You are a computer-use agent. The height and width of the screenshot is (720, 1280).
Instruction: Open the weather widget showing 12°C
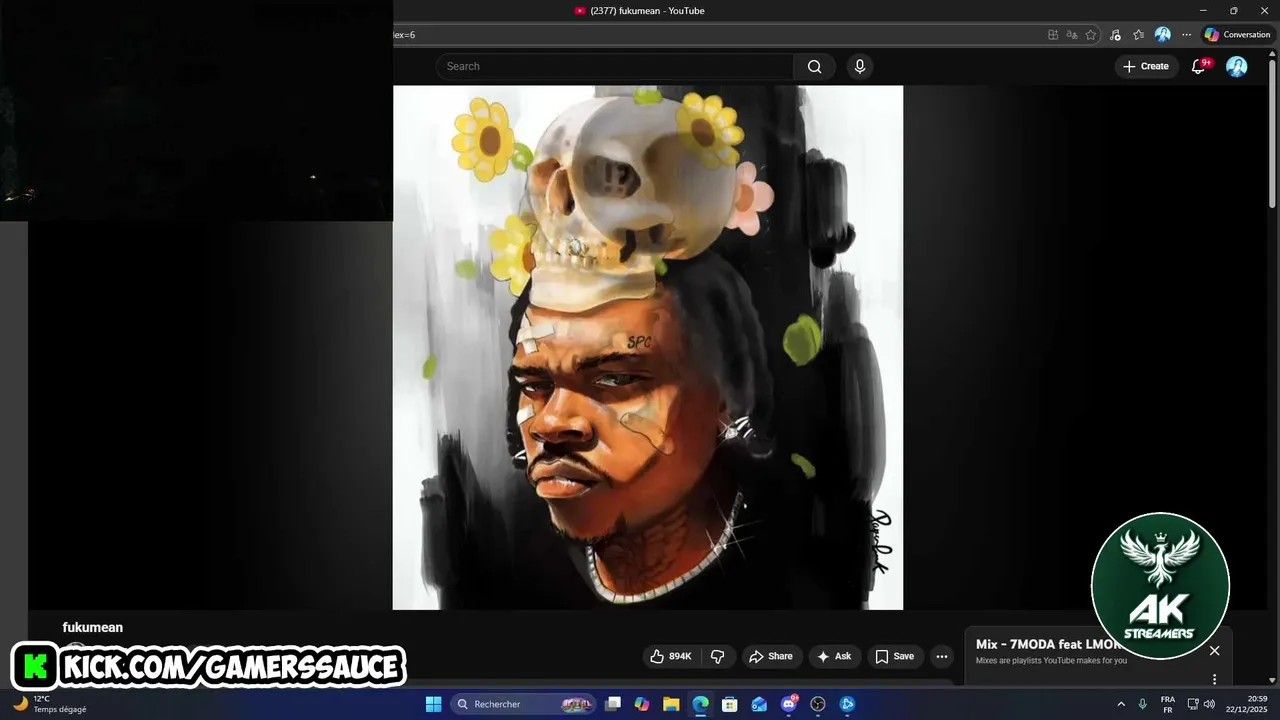[x=50, y=704]
